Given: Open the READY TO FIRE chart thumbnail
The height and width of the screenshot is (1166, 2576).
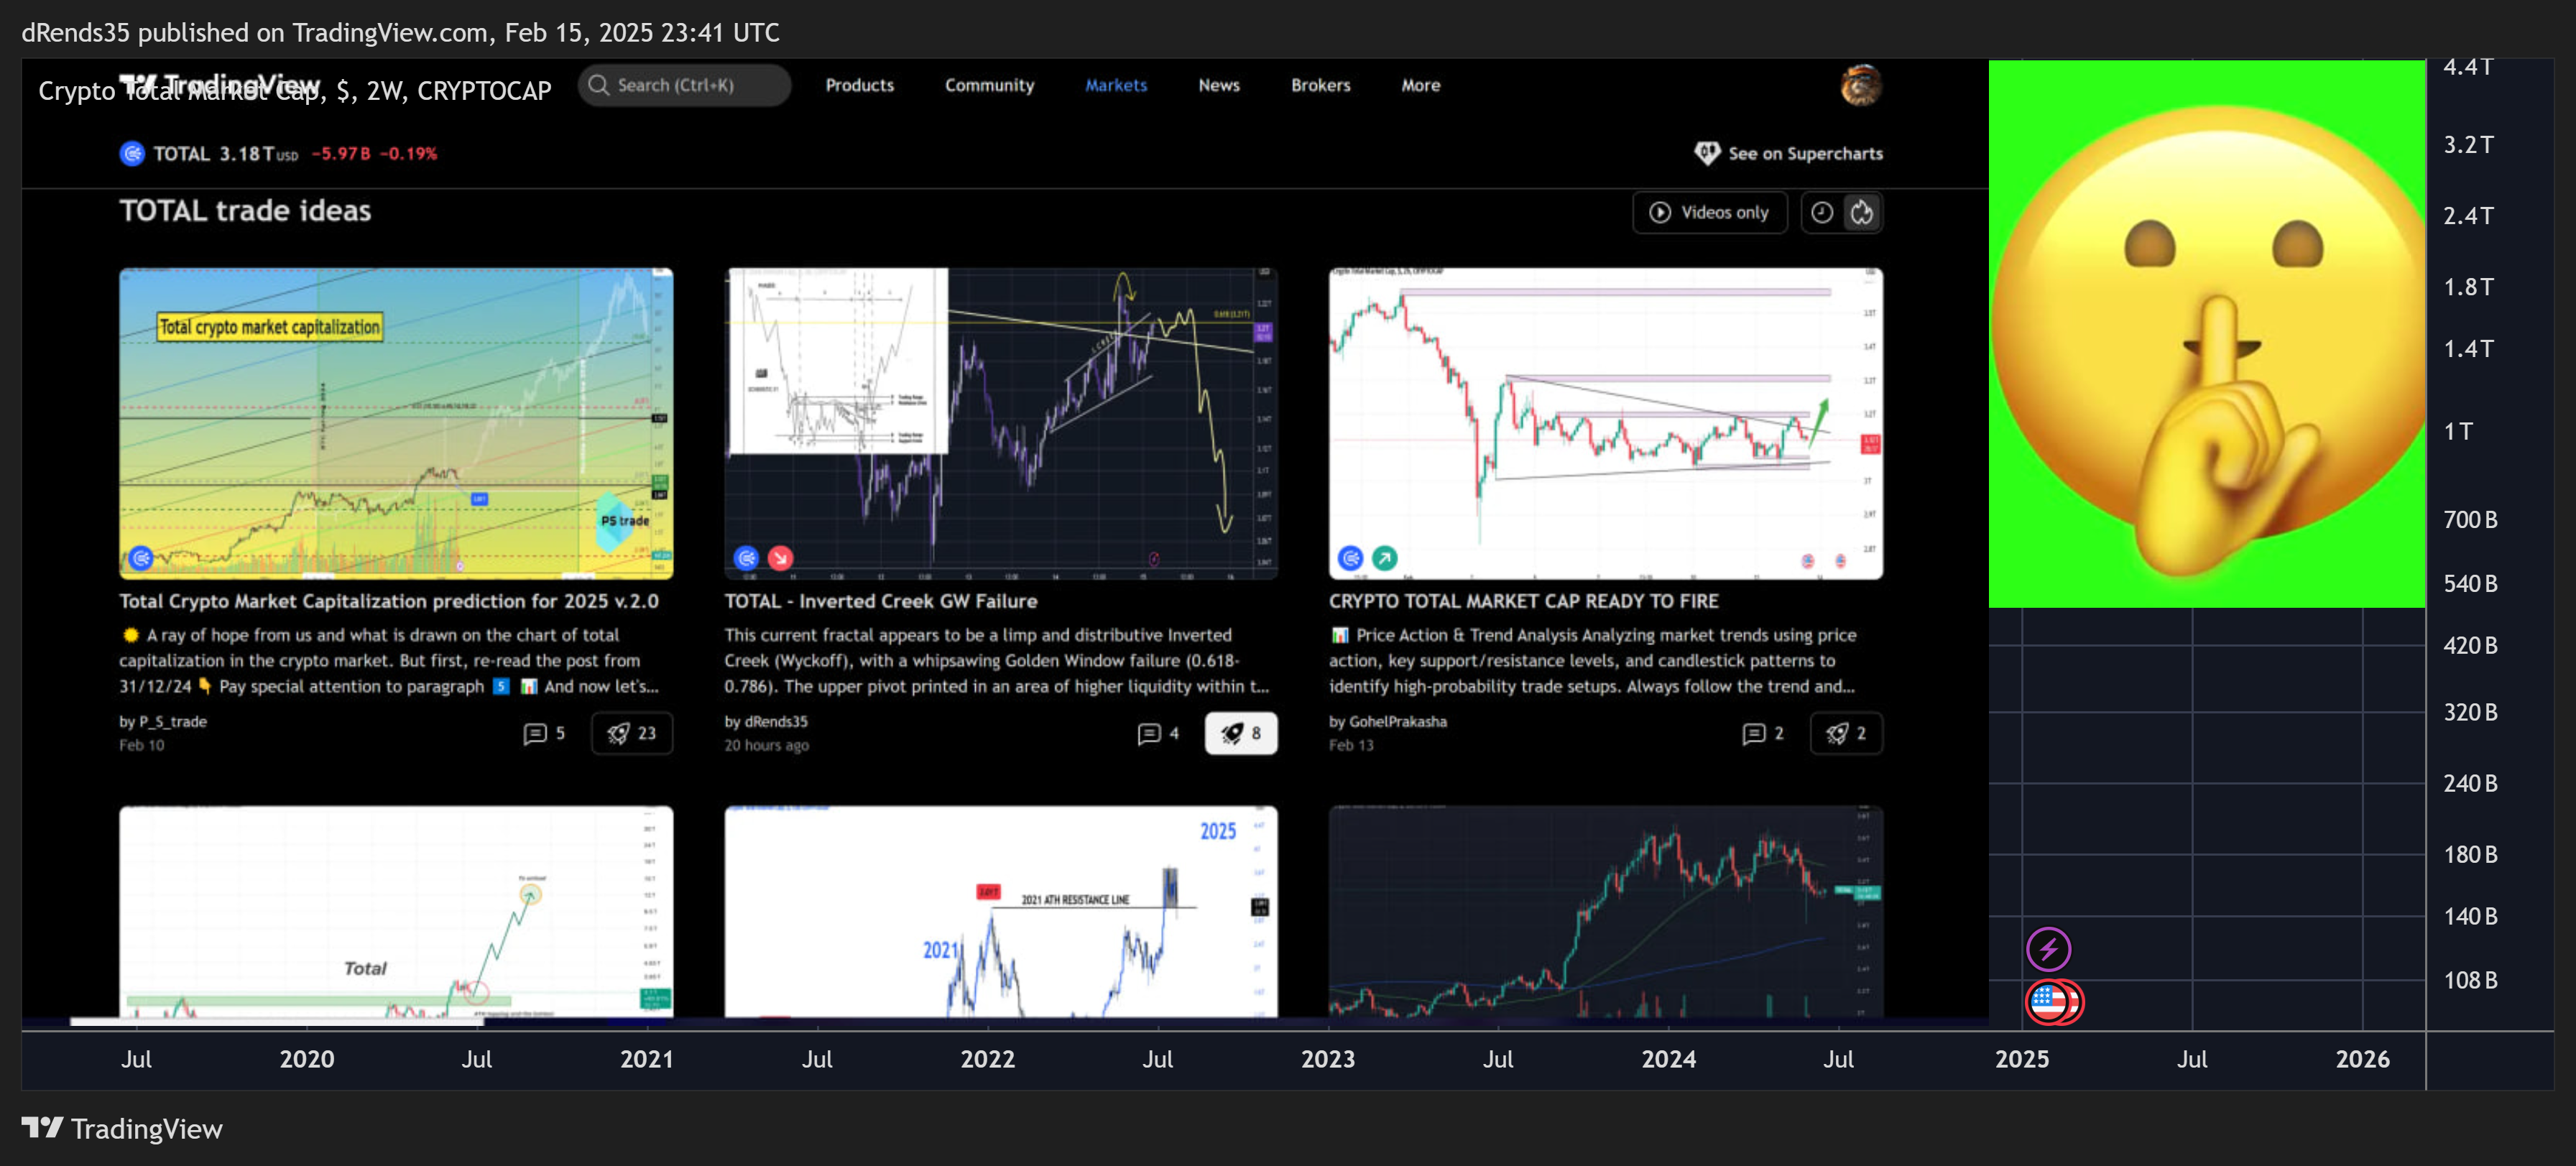Looking at the screenshot, I should tap(1605, 423).
